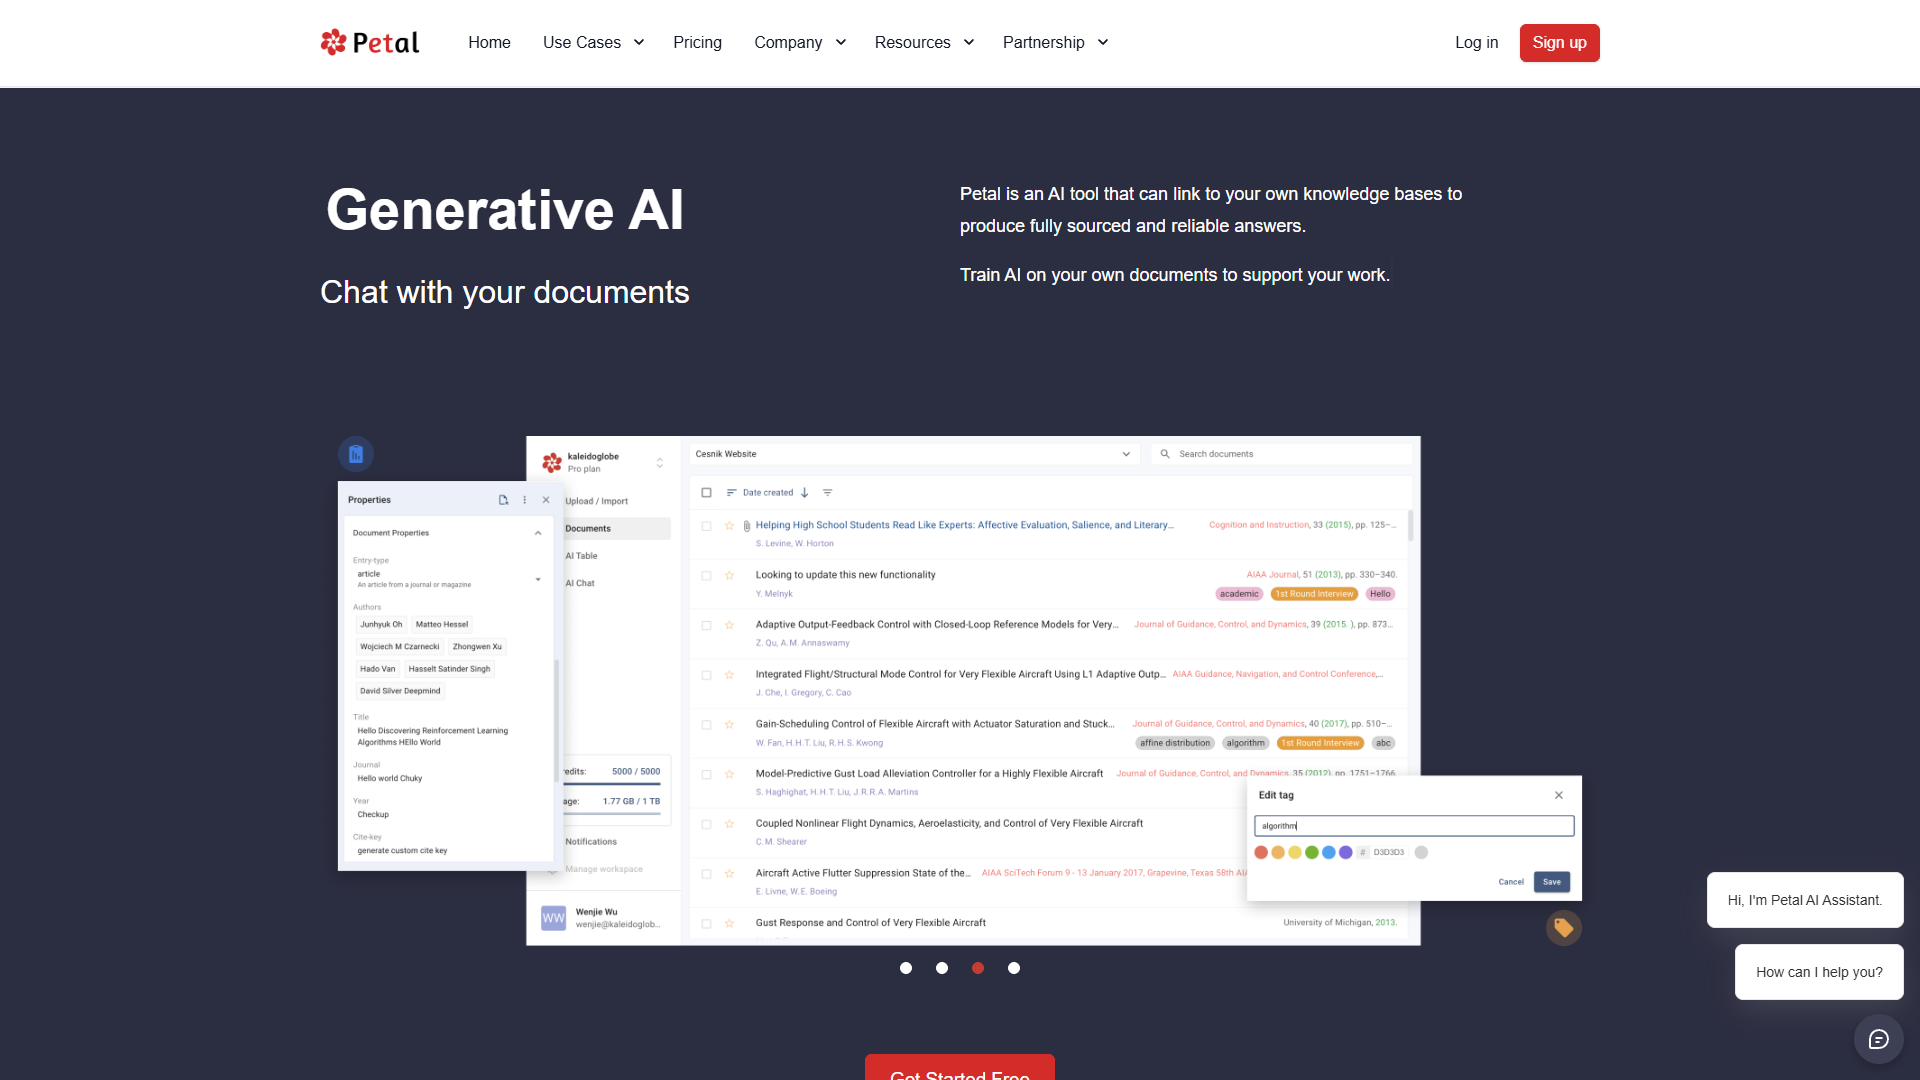The image size is (1920, 1080).
Task: Click the search magnifier in Search documents field
Action: click(x=1164, y=453)
